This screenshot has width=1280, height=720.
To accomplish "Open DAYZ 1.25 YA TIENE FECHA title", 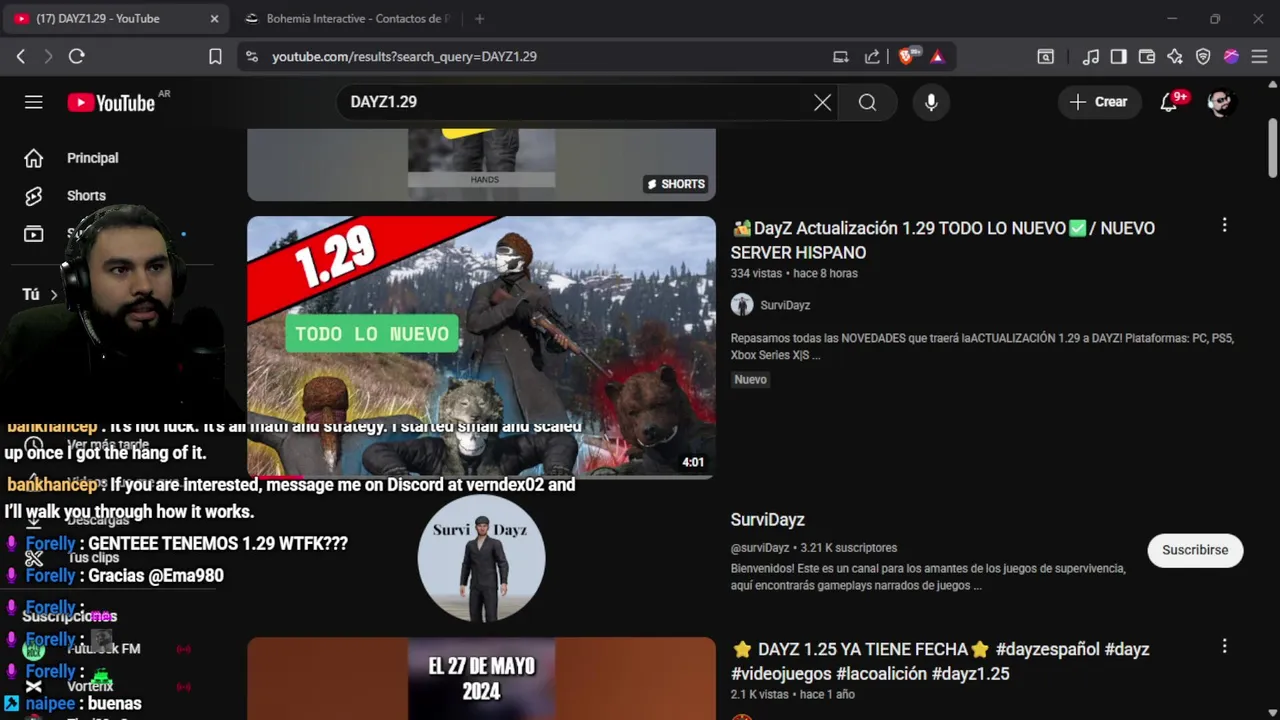I will tap(940, 661).
